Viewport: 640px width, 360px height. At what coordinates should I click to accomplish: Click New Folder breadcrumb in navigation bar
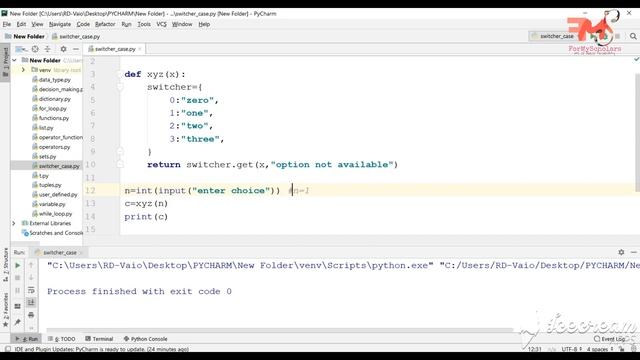(25, 36)
